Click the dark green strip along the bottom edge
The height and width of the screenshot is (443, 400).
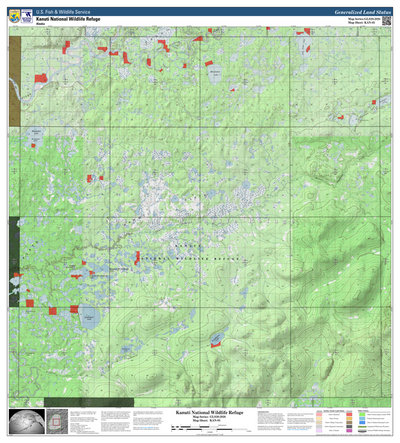click(89, 402)
